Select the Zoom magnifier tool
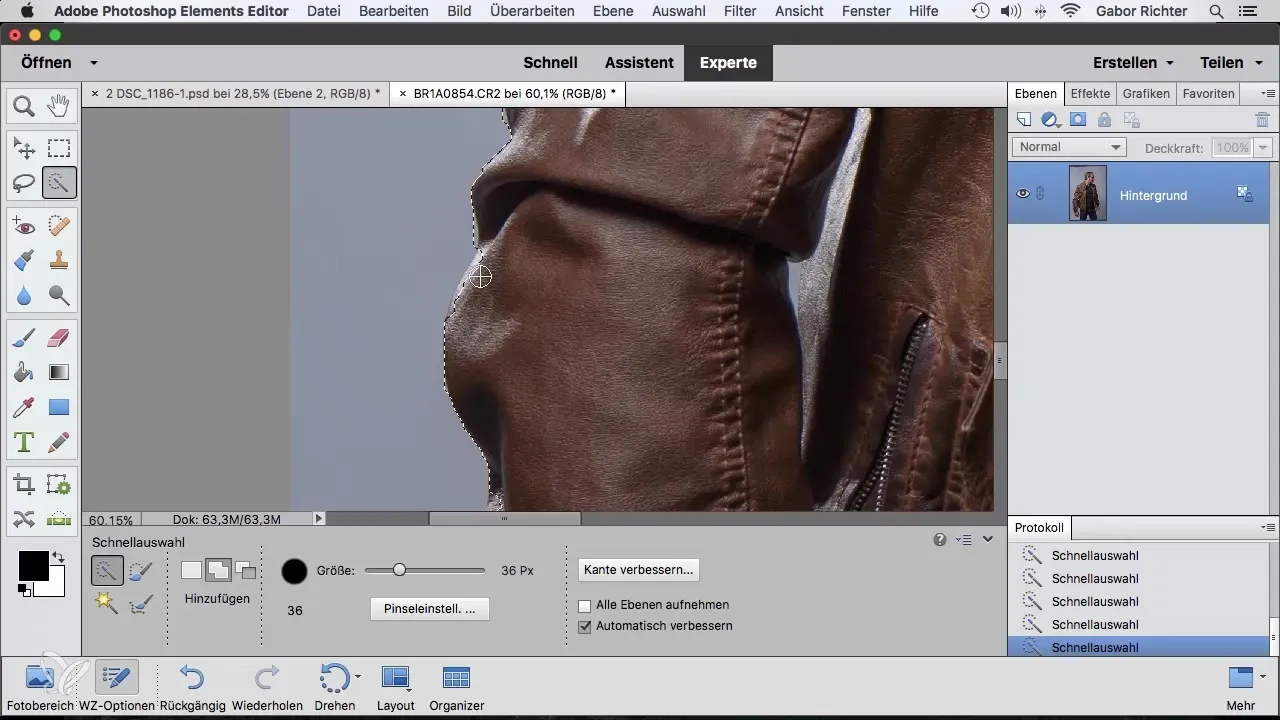 click(x=24, y=105)
